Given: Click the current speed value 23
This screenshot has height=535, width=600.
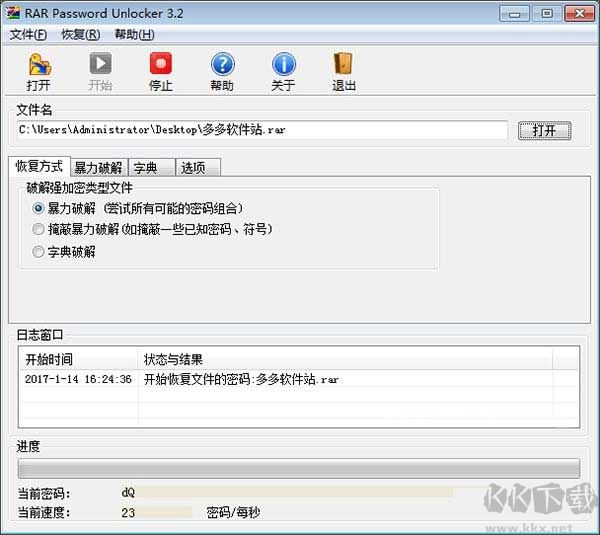Looking at the screenshot, I should tap(128, 512).
